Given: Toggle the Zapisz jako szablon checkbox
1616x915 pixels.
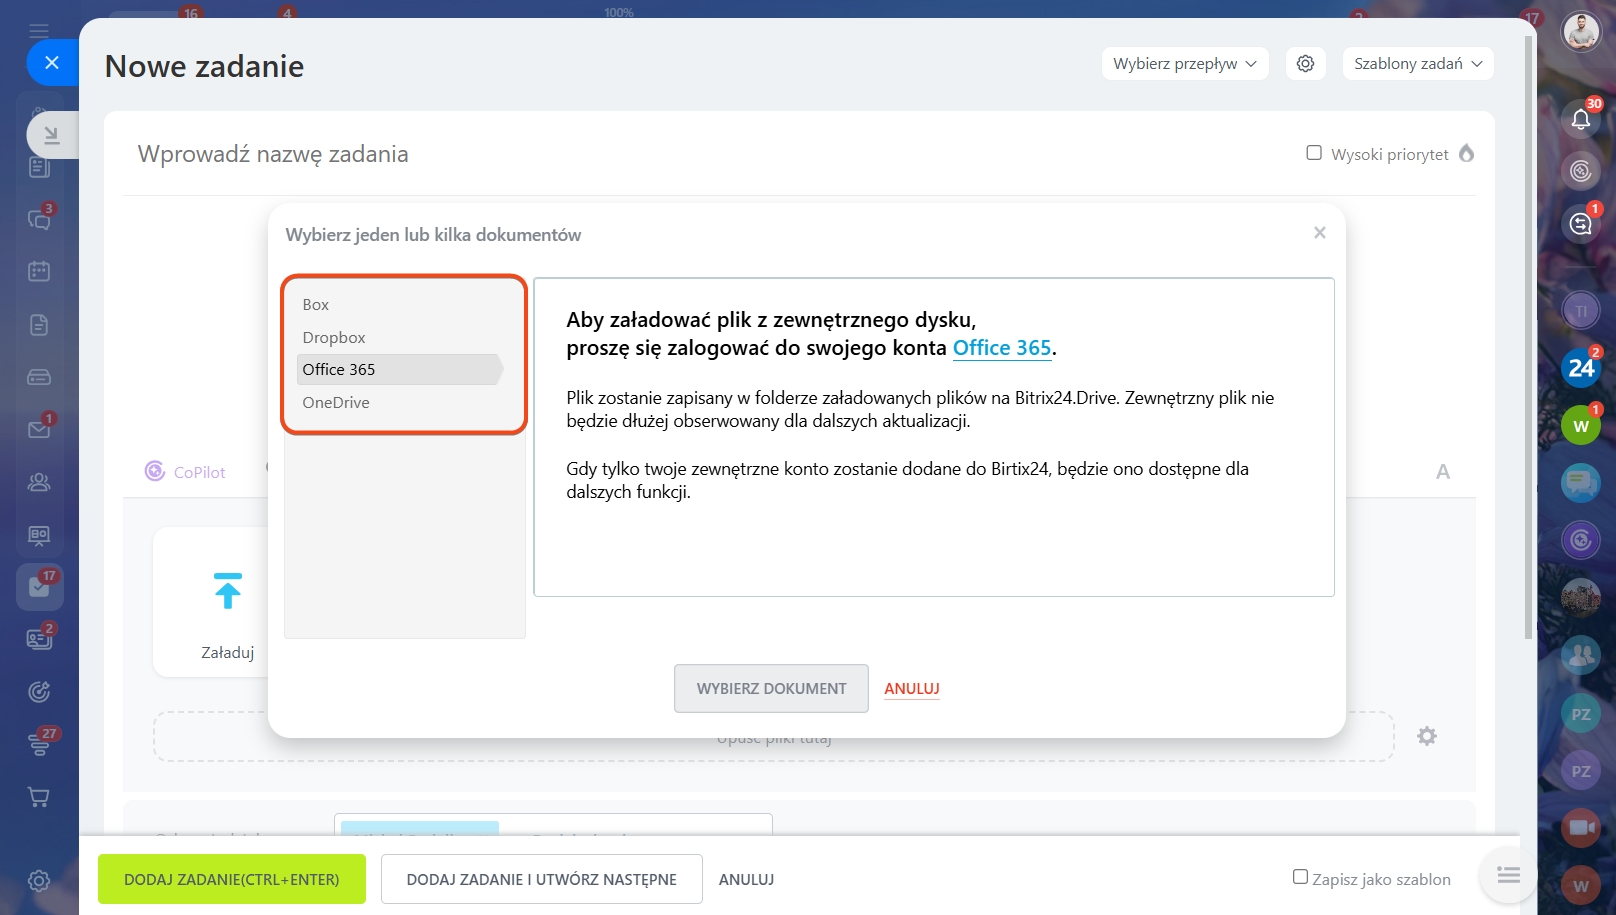Looking at the screenshot, I should click(1300, 877).
